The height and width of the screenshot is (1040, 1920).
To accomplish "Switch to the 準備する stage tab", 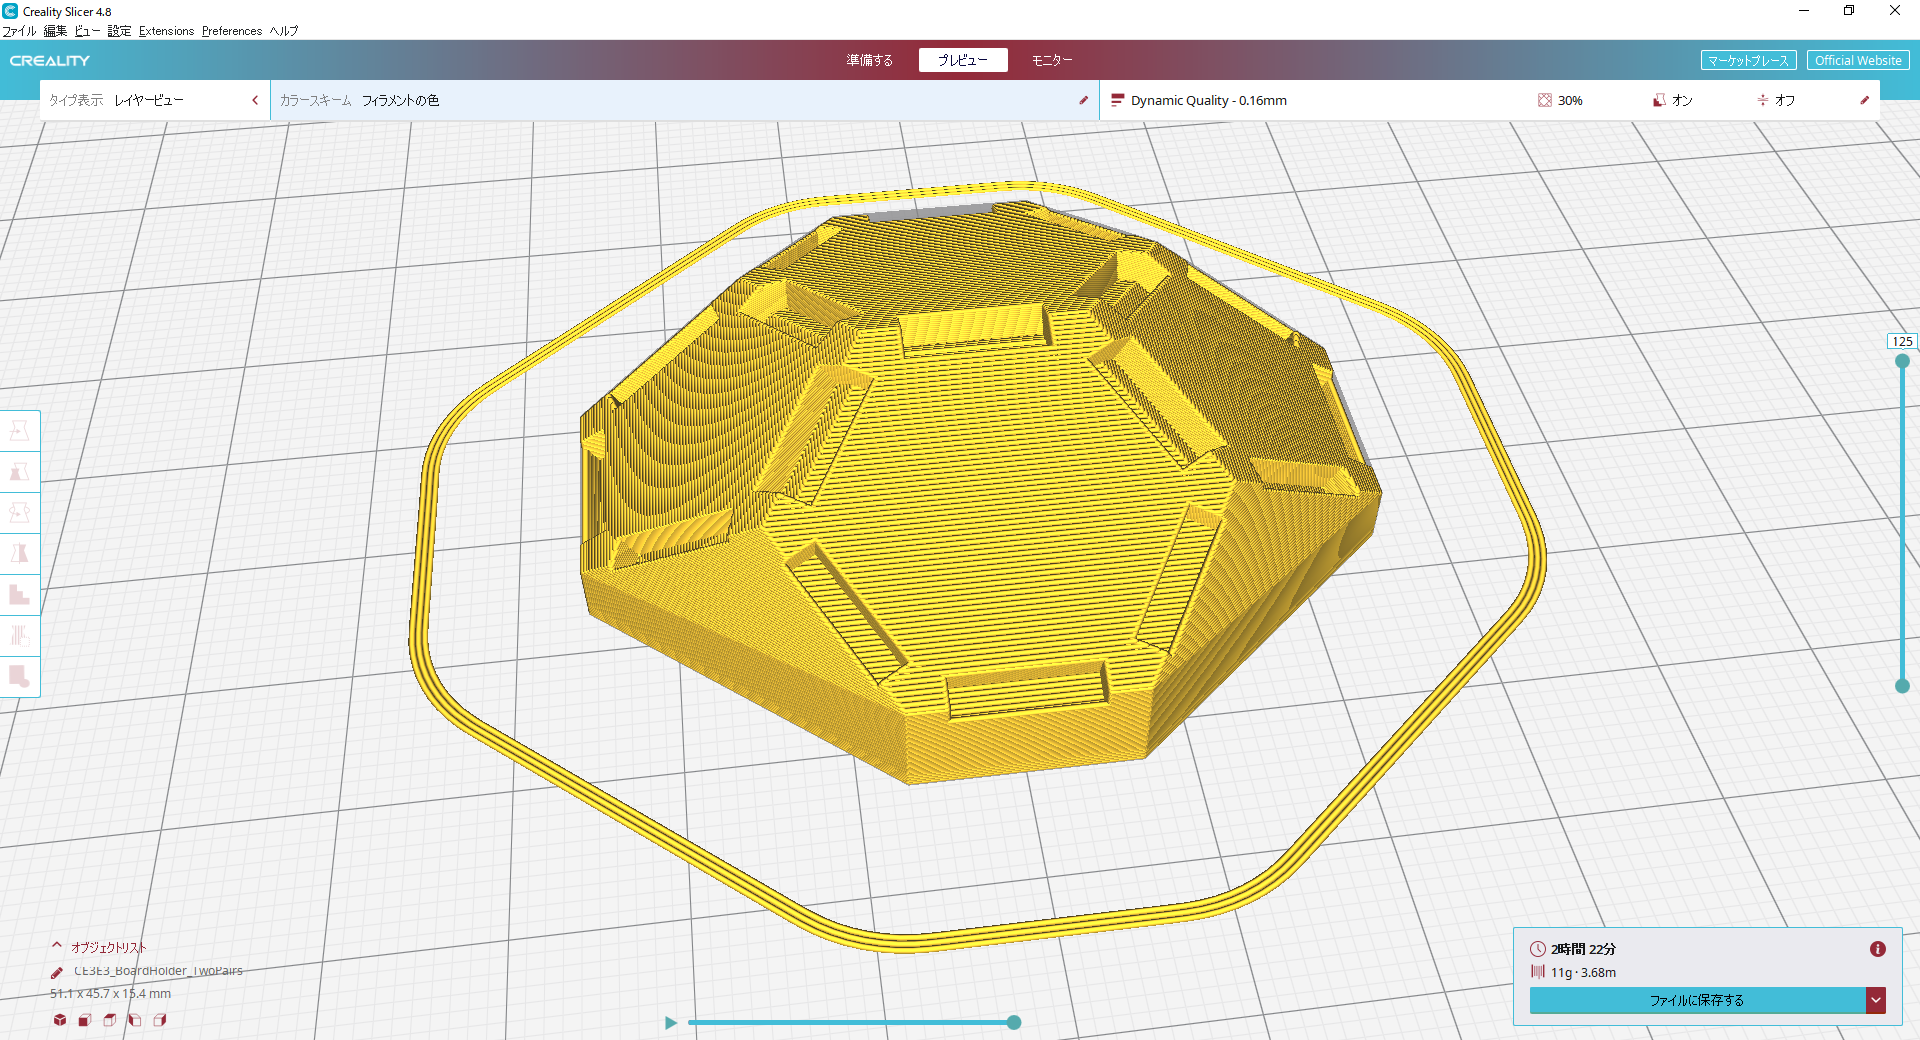I will pyautogui.click(x=869, y=60).
